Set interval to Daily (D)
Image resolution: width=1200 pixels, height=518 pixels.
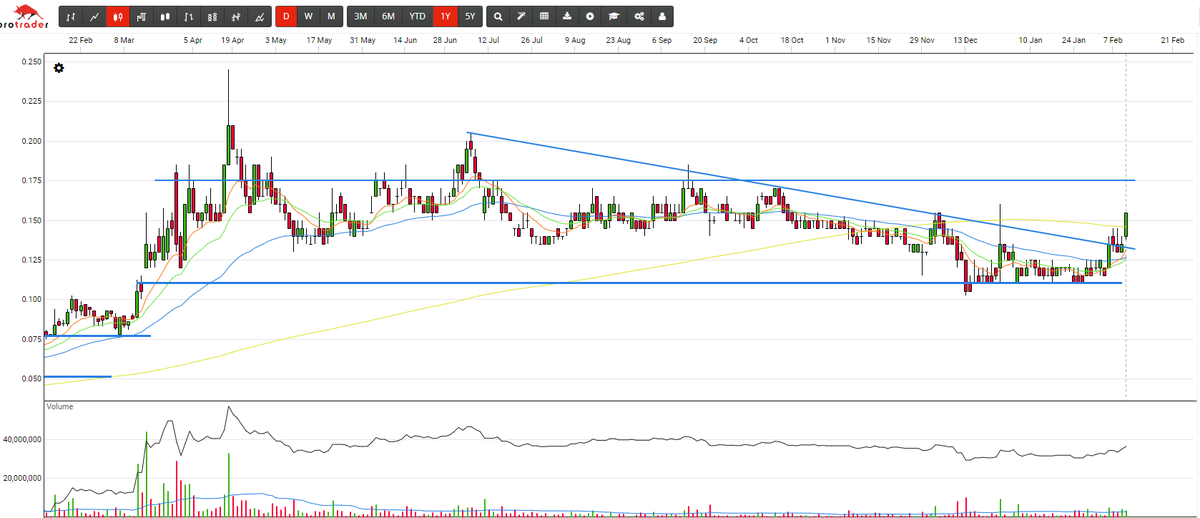(286, 17)
